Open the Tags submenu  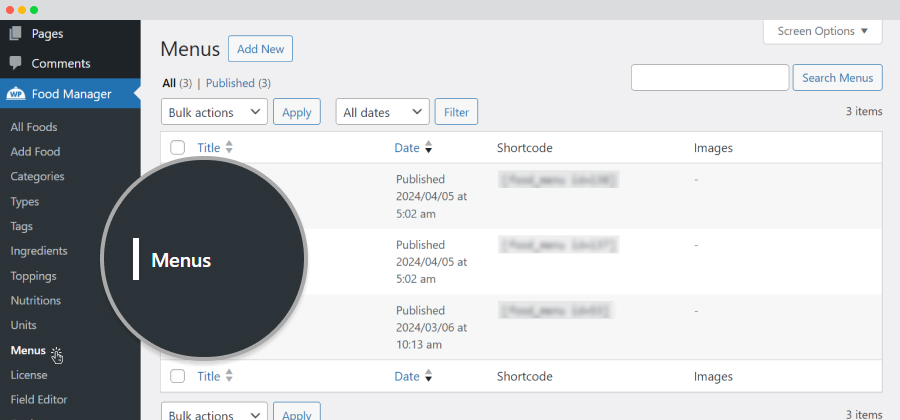coord(21,226)
